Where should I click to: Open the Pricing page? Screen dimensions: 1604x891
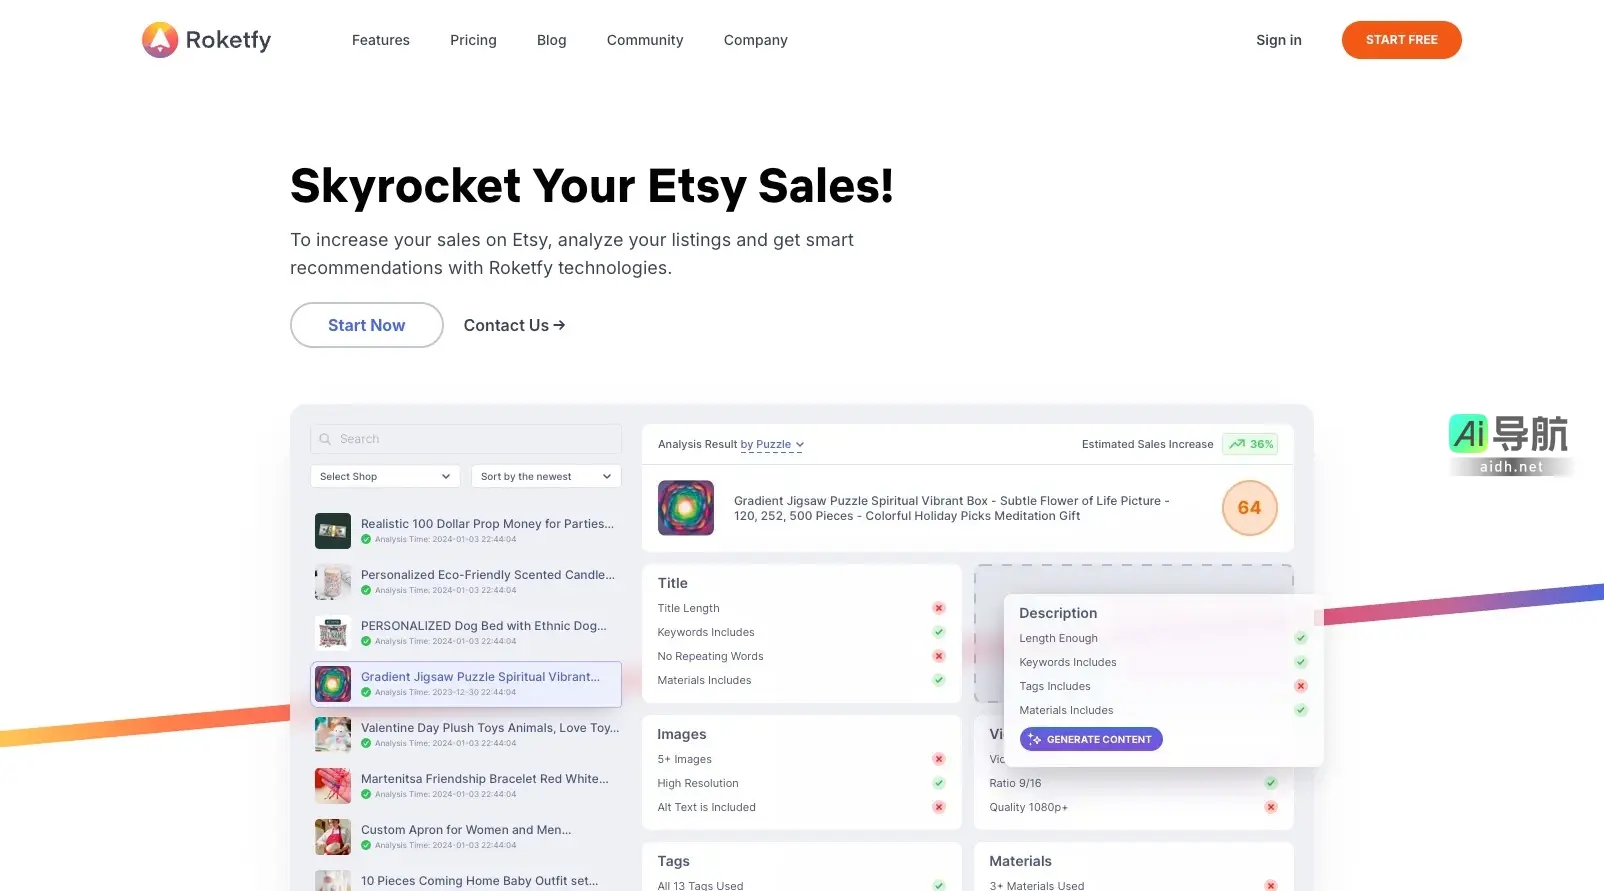pos(473,40)
